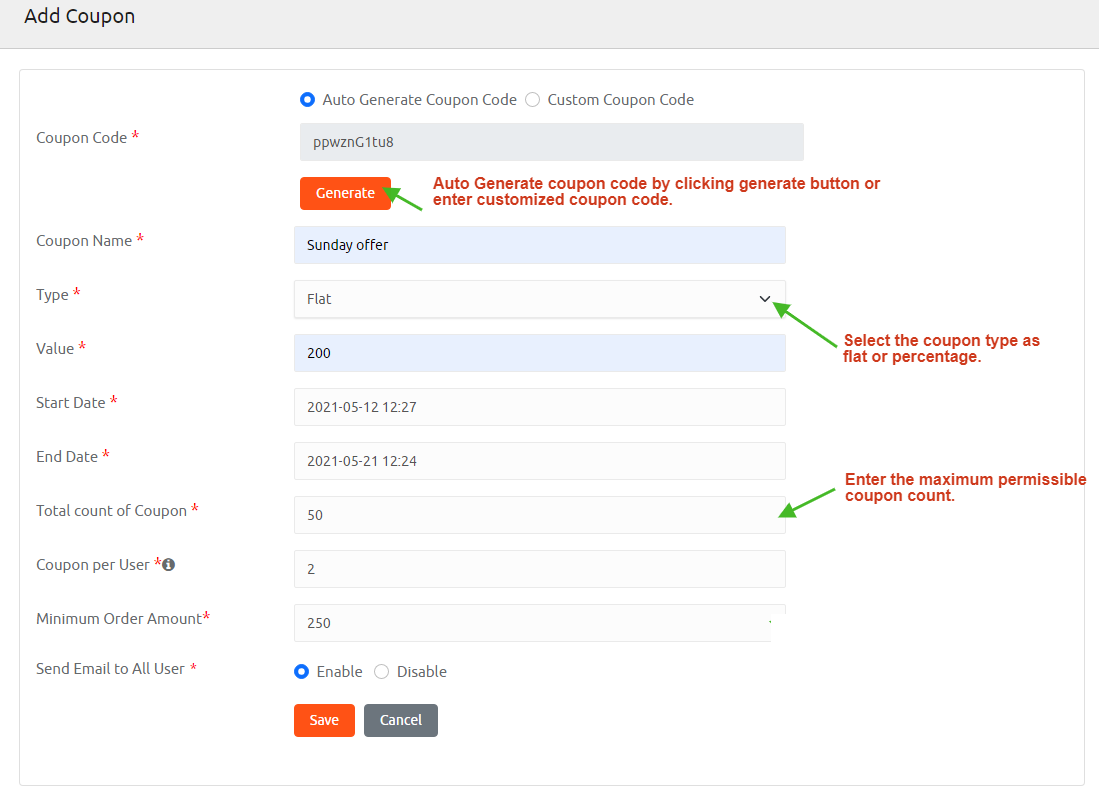Open the Start Date picker field
This screenshot has height=790, width=1099.
[539, 407]
